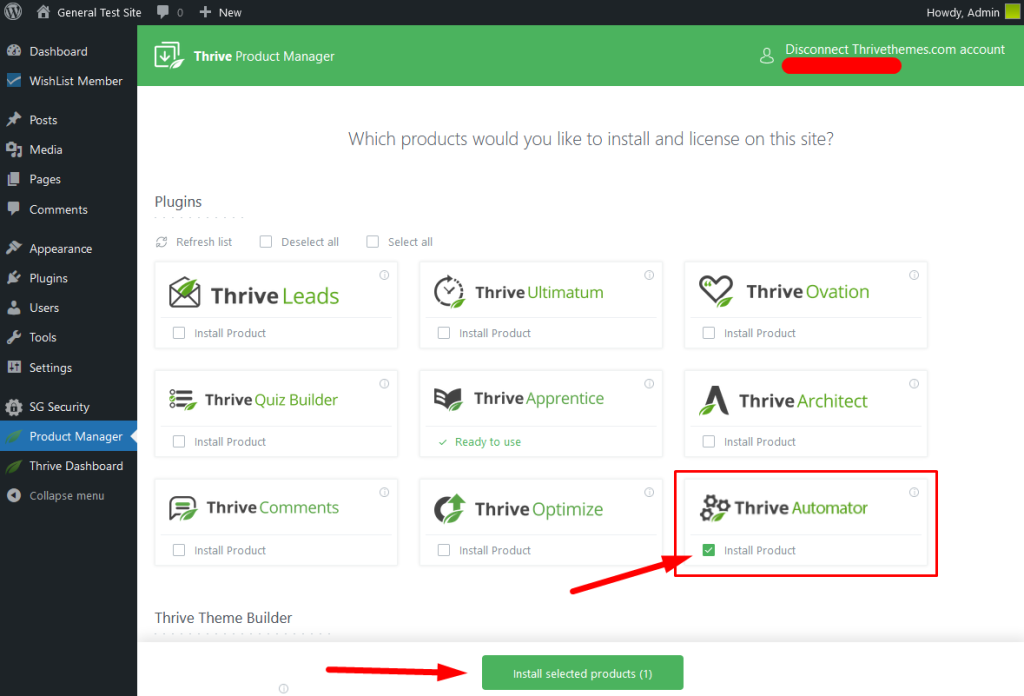
Task: Uncheck Install Product for Thrive Automator
Action: click(709, 550)
